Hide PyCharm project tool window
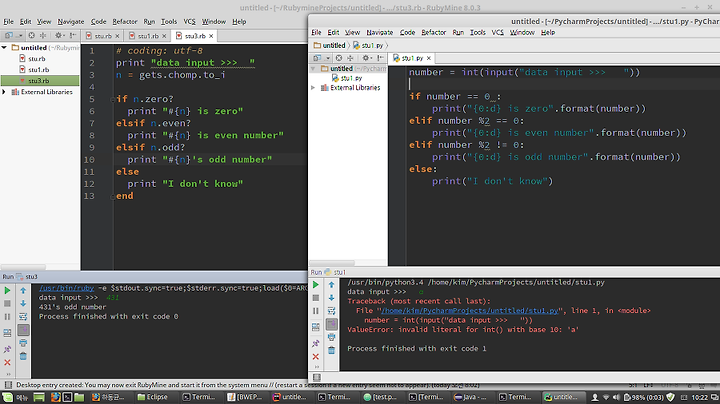This screenshot has width=720, height=404. tap(380, 58)
